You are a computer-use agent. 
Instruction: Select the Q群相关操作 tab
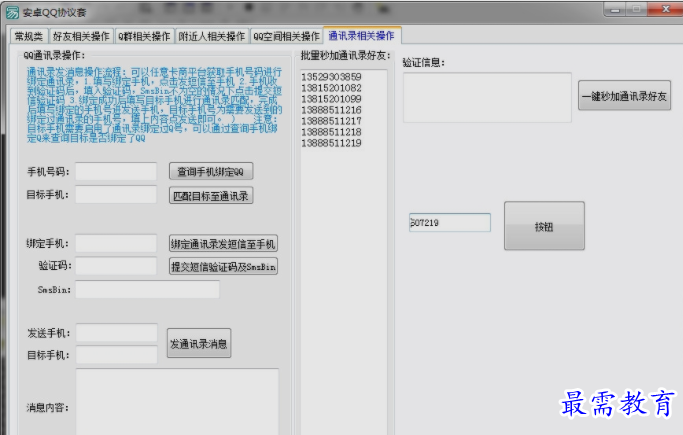tap(144, 36)
